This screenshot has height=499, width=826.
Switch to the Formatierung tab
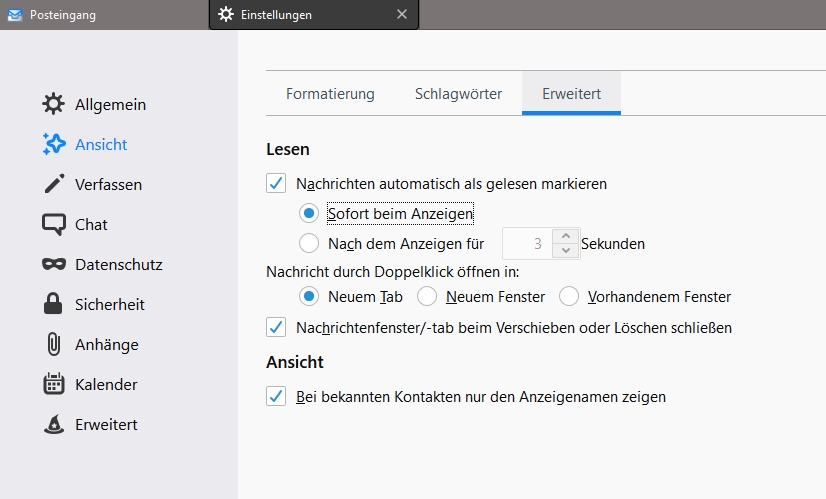click(330, 94)
